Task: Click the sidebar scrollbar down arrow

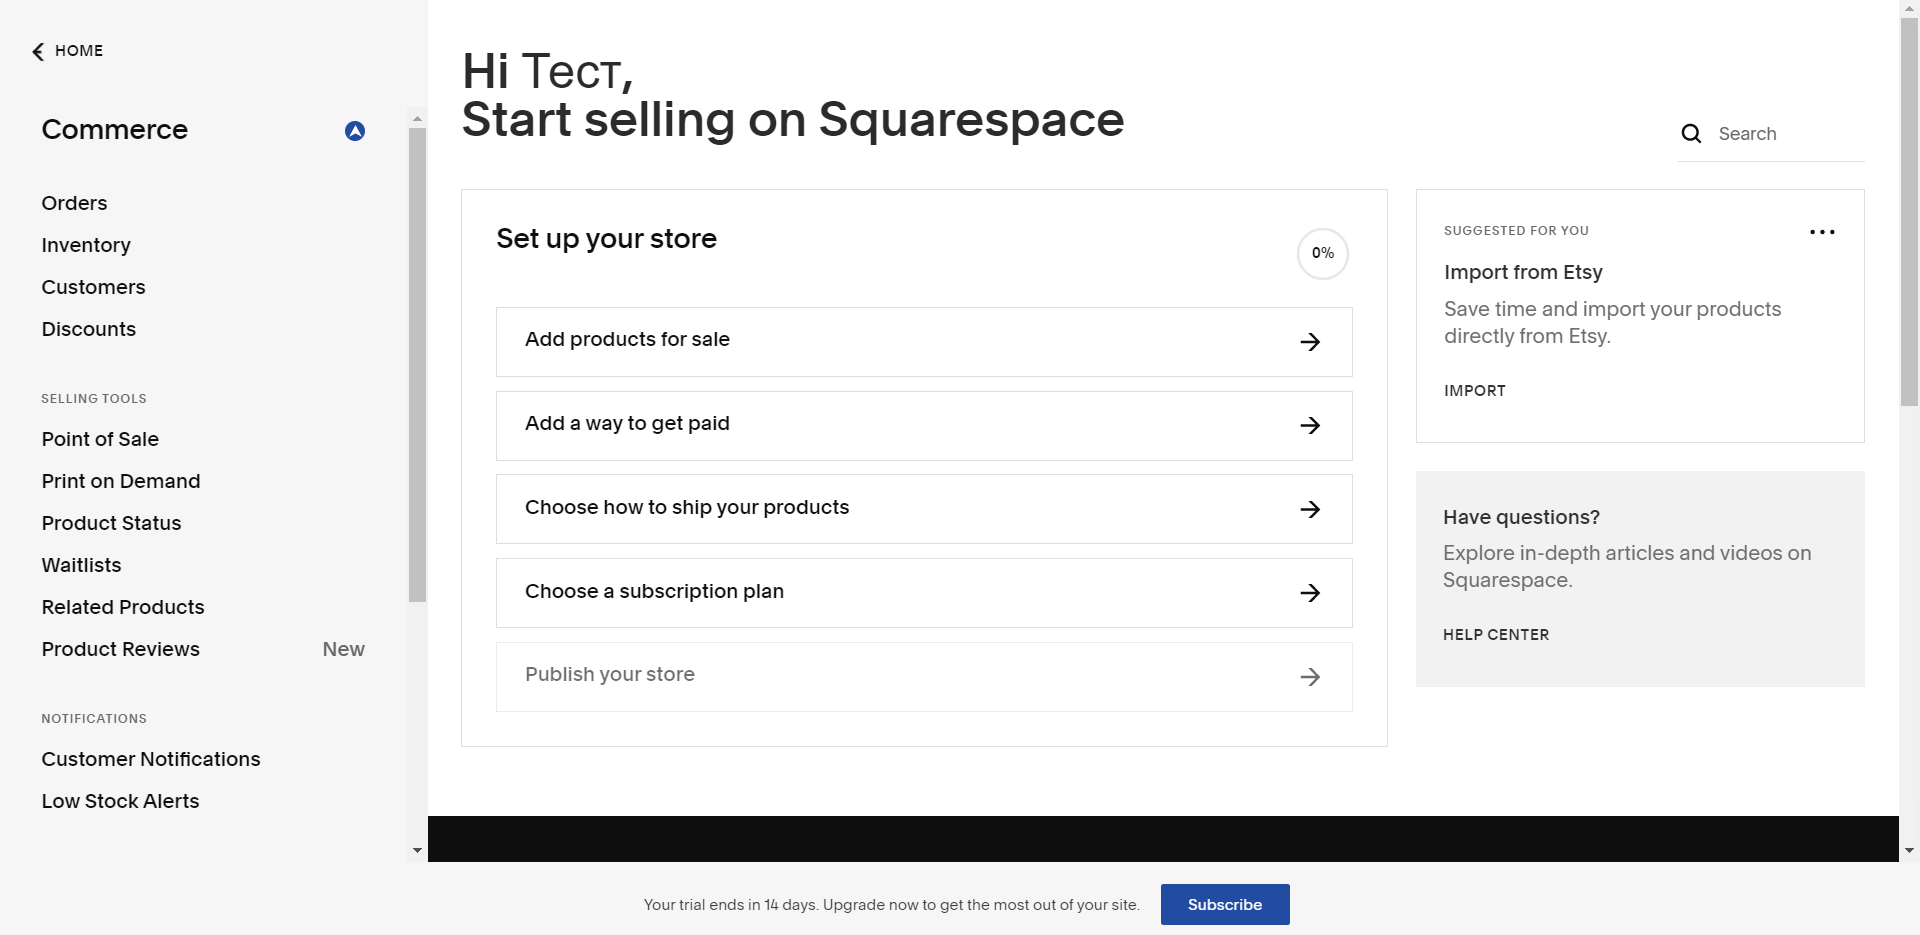Action: click(417, 851)
